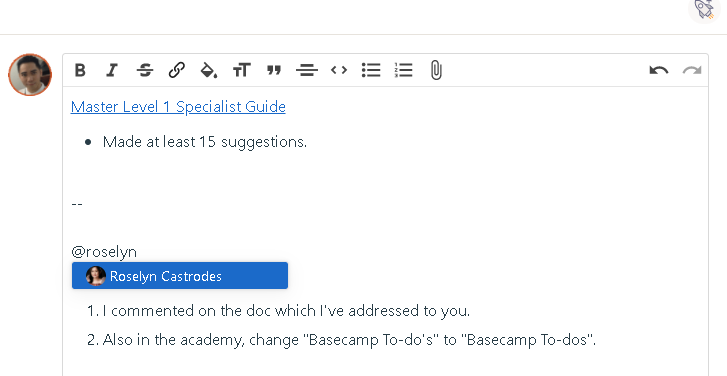Viewport: 727px width, 376px height.
Task: Undo the last edit
Action: 659,70
